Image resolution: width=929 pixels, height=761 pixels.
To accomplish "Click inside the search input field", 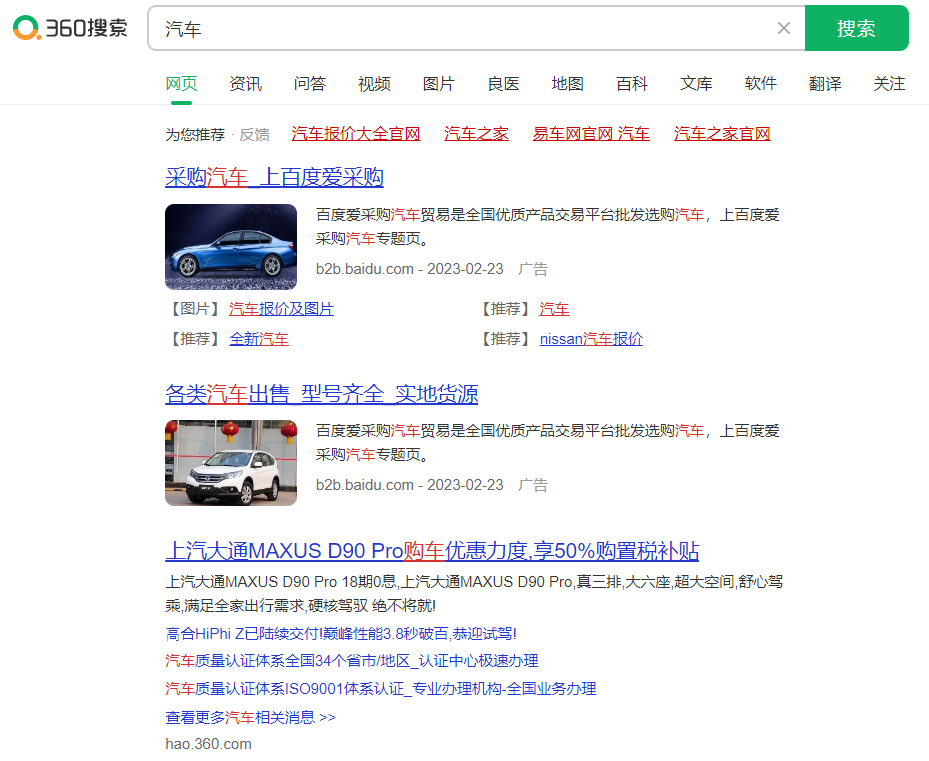I will point(400,28).
